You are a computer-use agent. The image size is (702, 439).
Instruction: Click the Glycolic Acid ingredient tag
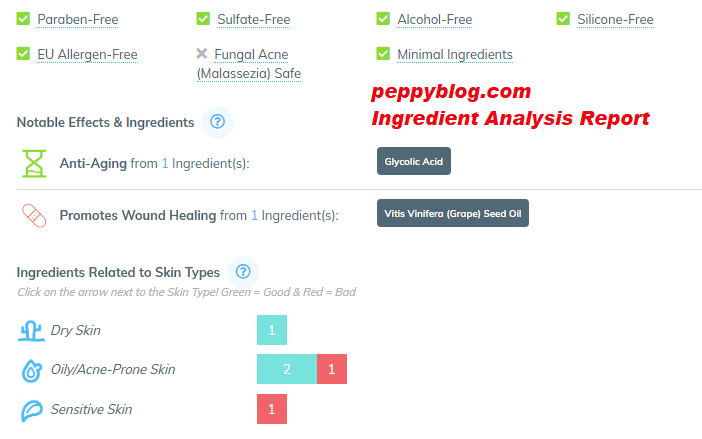click(413, 161)
